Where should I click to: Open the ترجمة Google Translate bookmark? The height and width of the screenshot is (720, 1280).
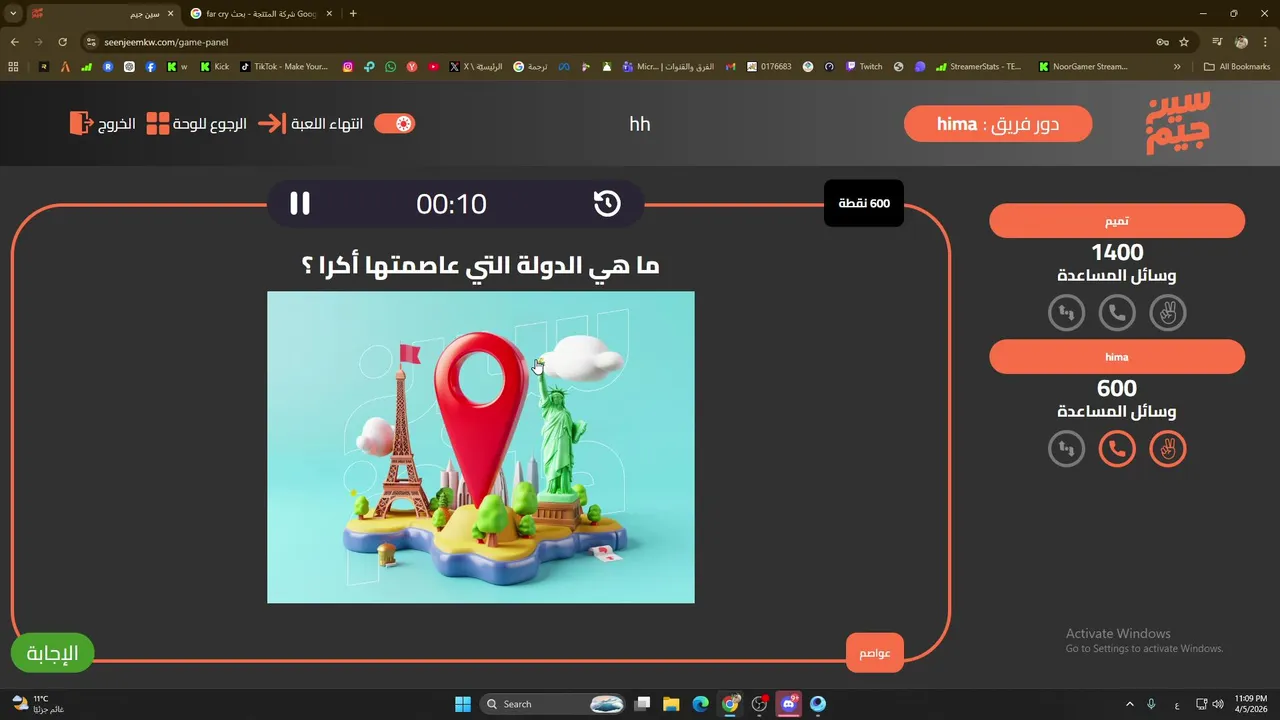click(531, 67)
